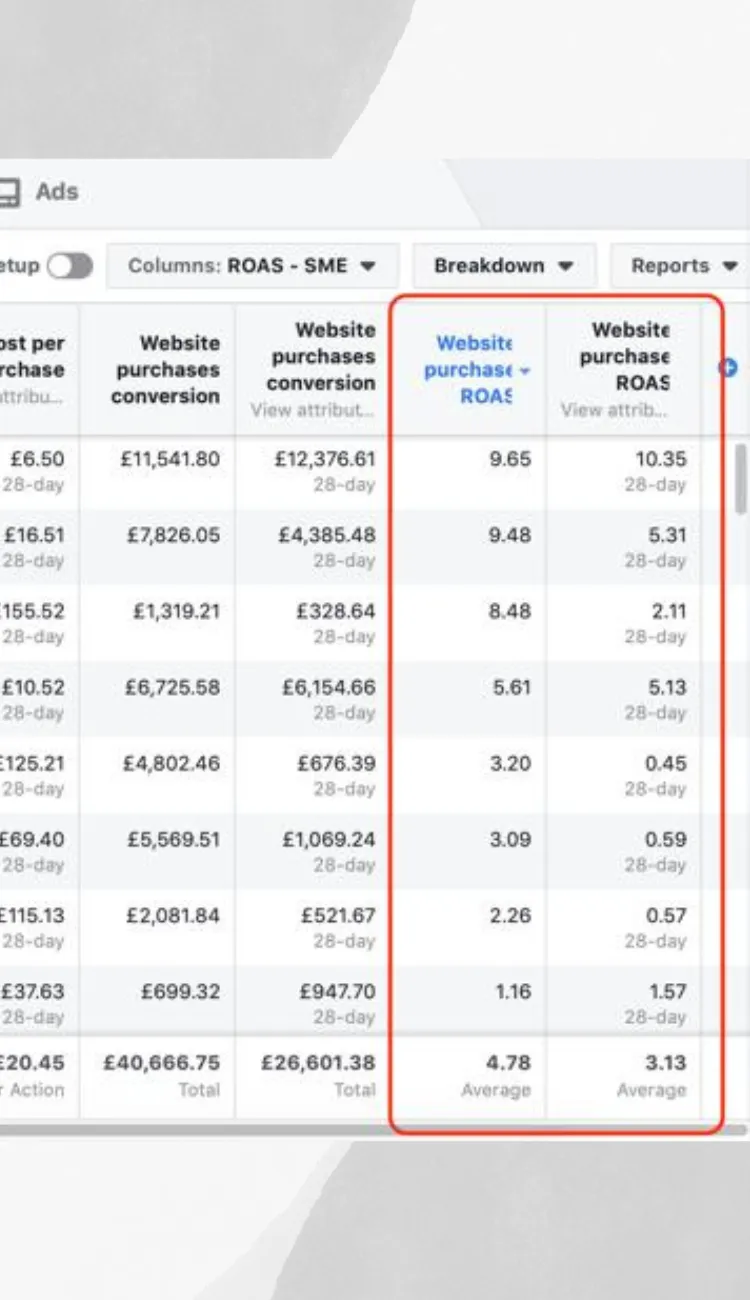Click the Ads tab icon

pos(9,192)
